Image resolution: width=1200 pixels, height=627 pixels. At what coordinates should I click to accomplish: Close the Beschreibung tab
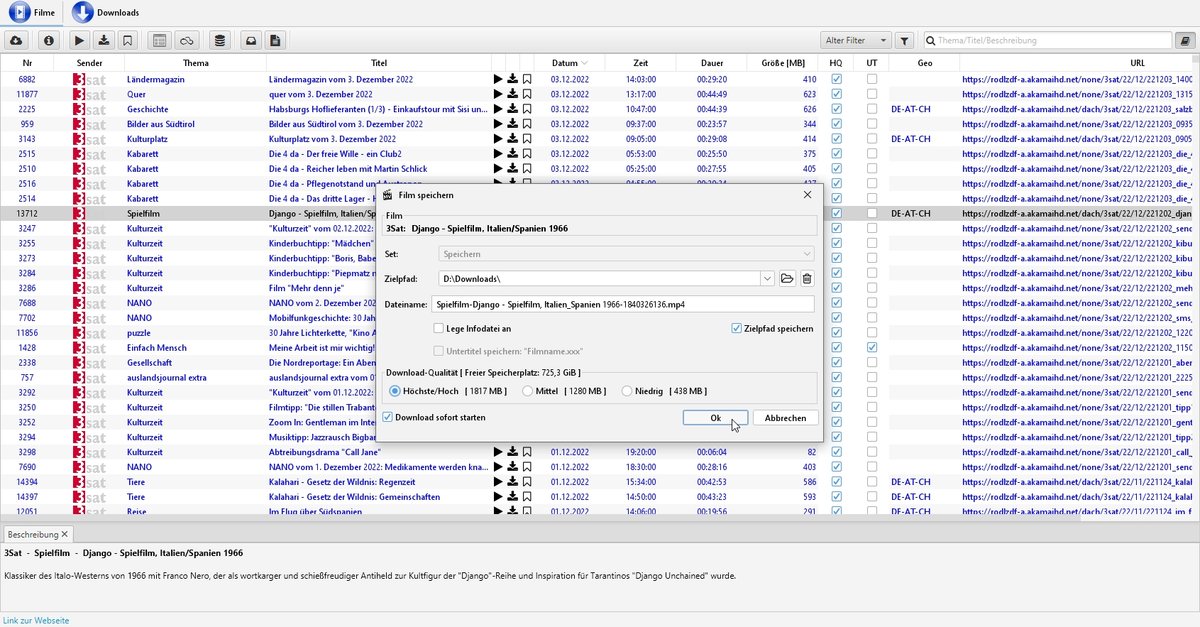pyautogui.click(x=65, y=534)
